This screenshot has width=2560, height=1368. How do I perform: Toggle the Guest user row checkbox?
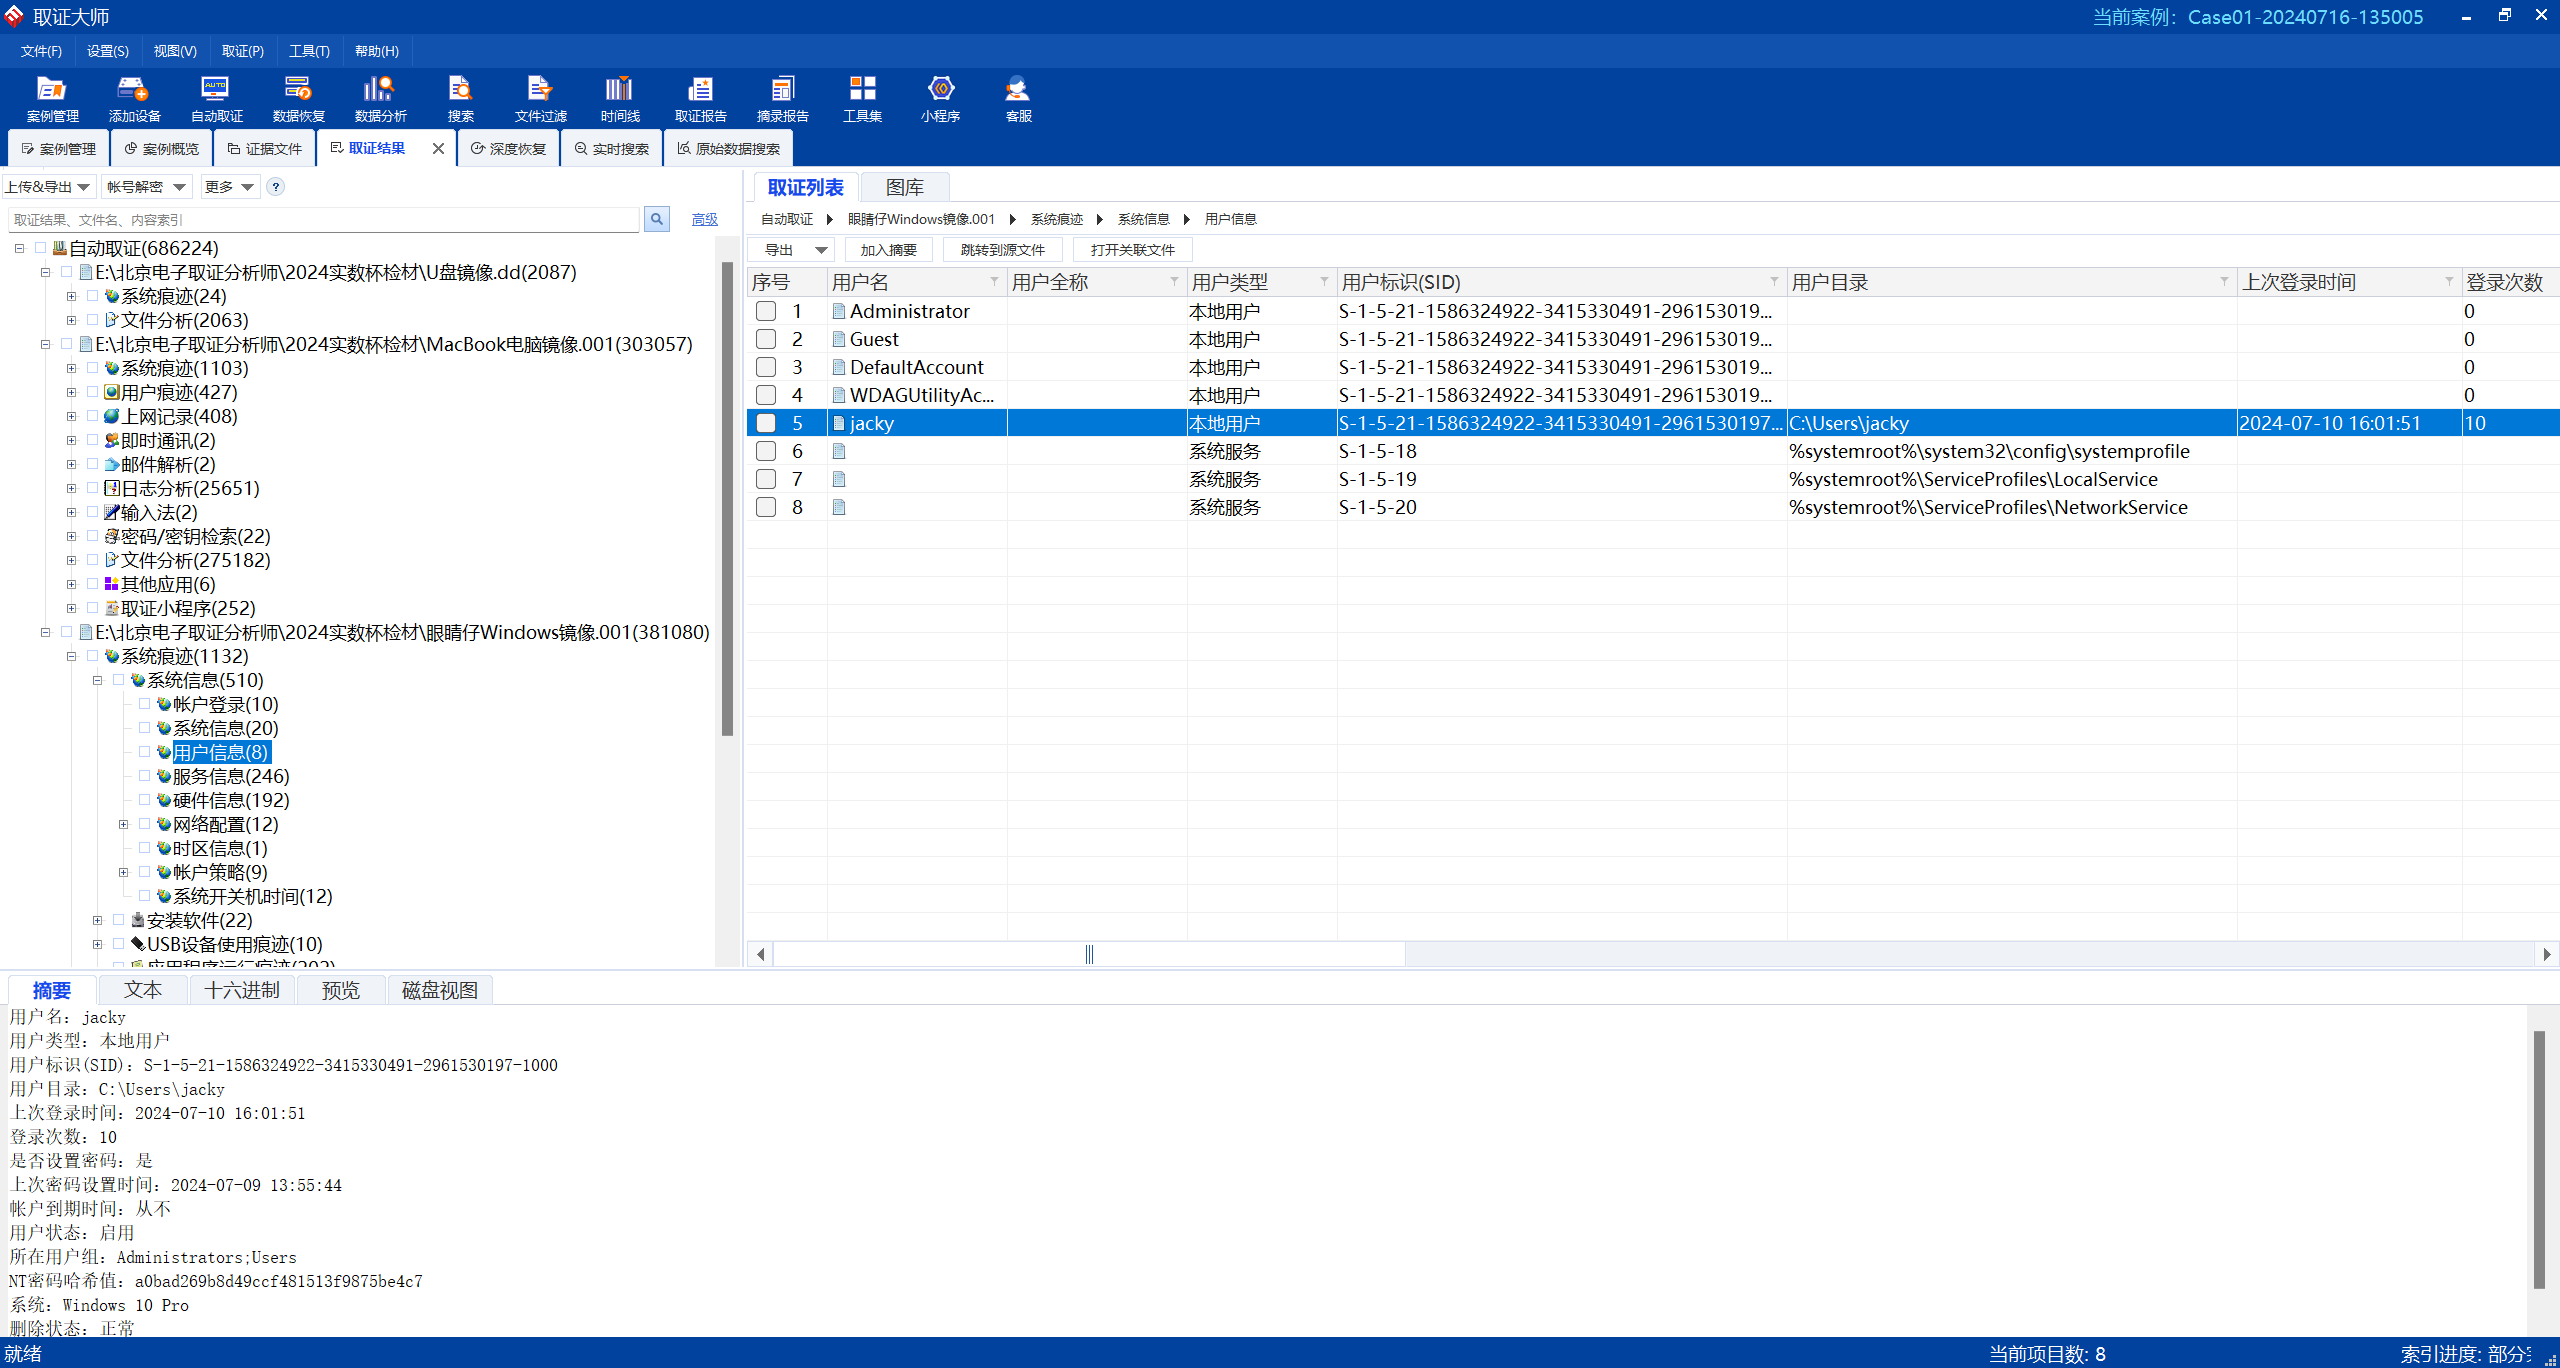pyautogui.click(x=766, y=339)
